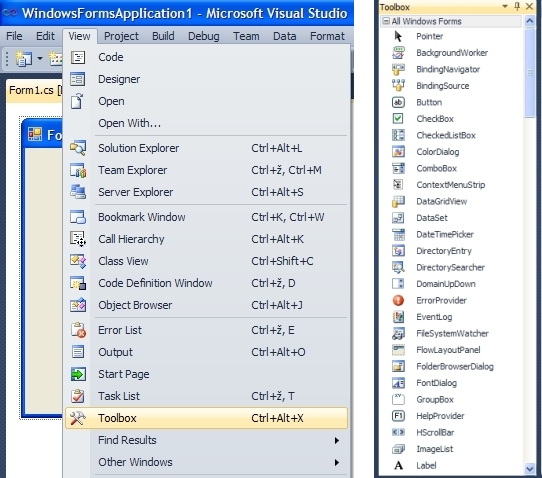Open the Edit menu
The width and height of the screenshot is (542, 478).
pyautogui.click(x=45, y=36)
